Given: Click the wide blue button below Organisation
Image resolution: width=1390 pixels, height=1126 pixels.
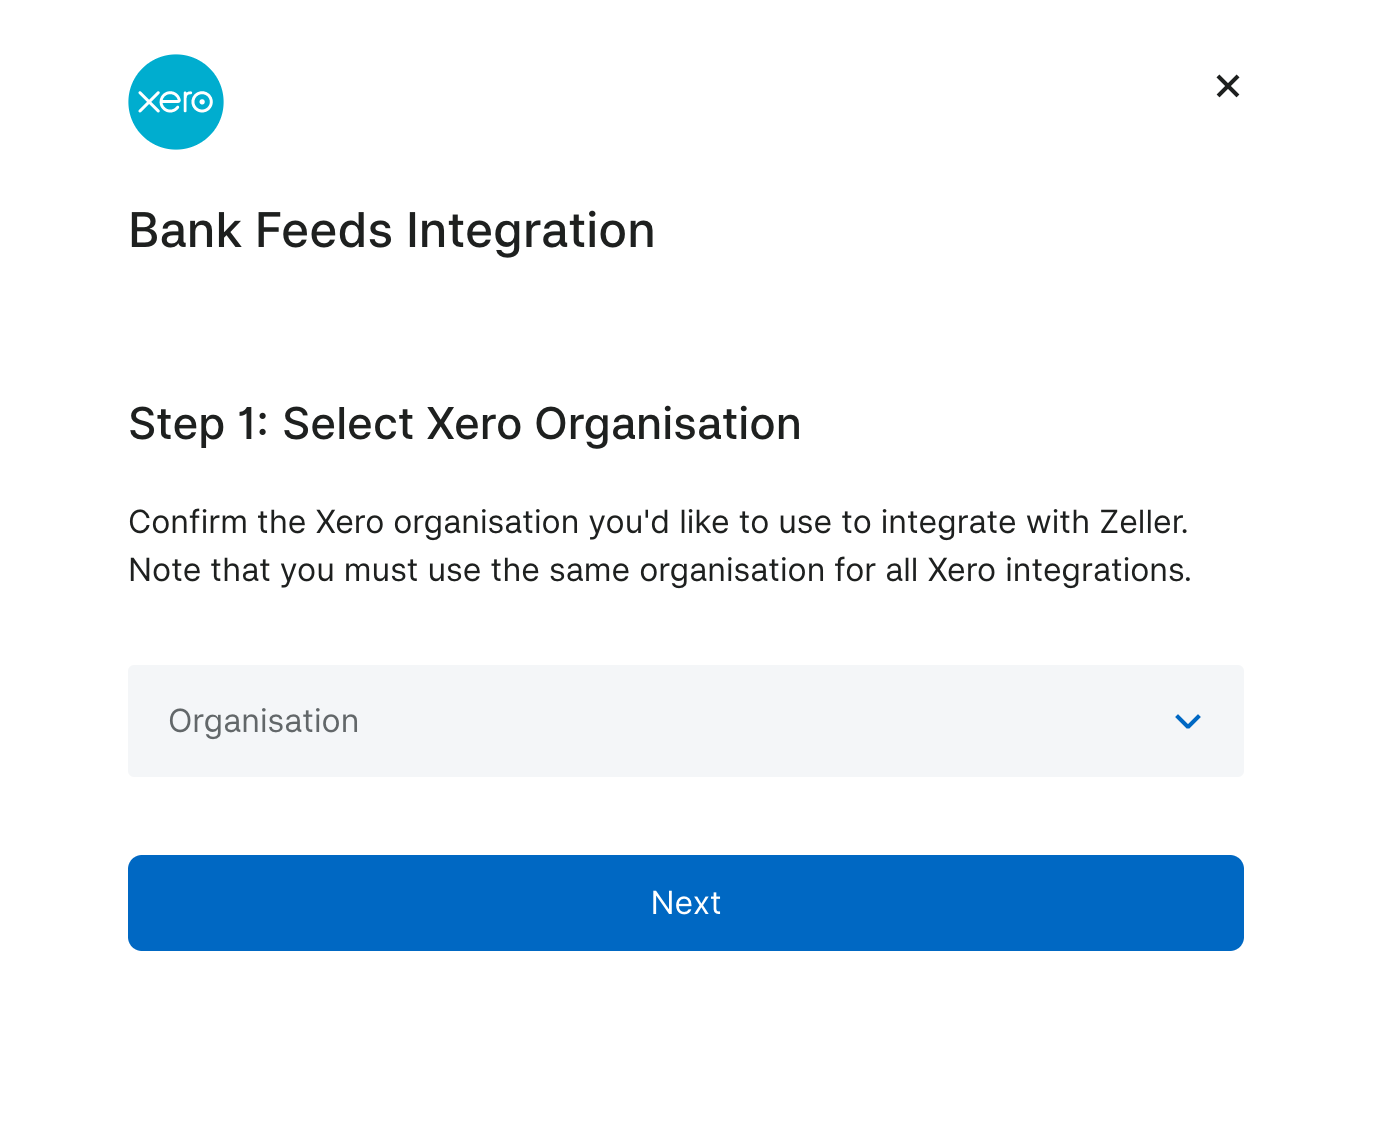Looking at the screenshot, I should coord(685,903).
